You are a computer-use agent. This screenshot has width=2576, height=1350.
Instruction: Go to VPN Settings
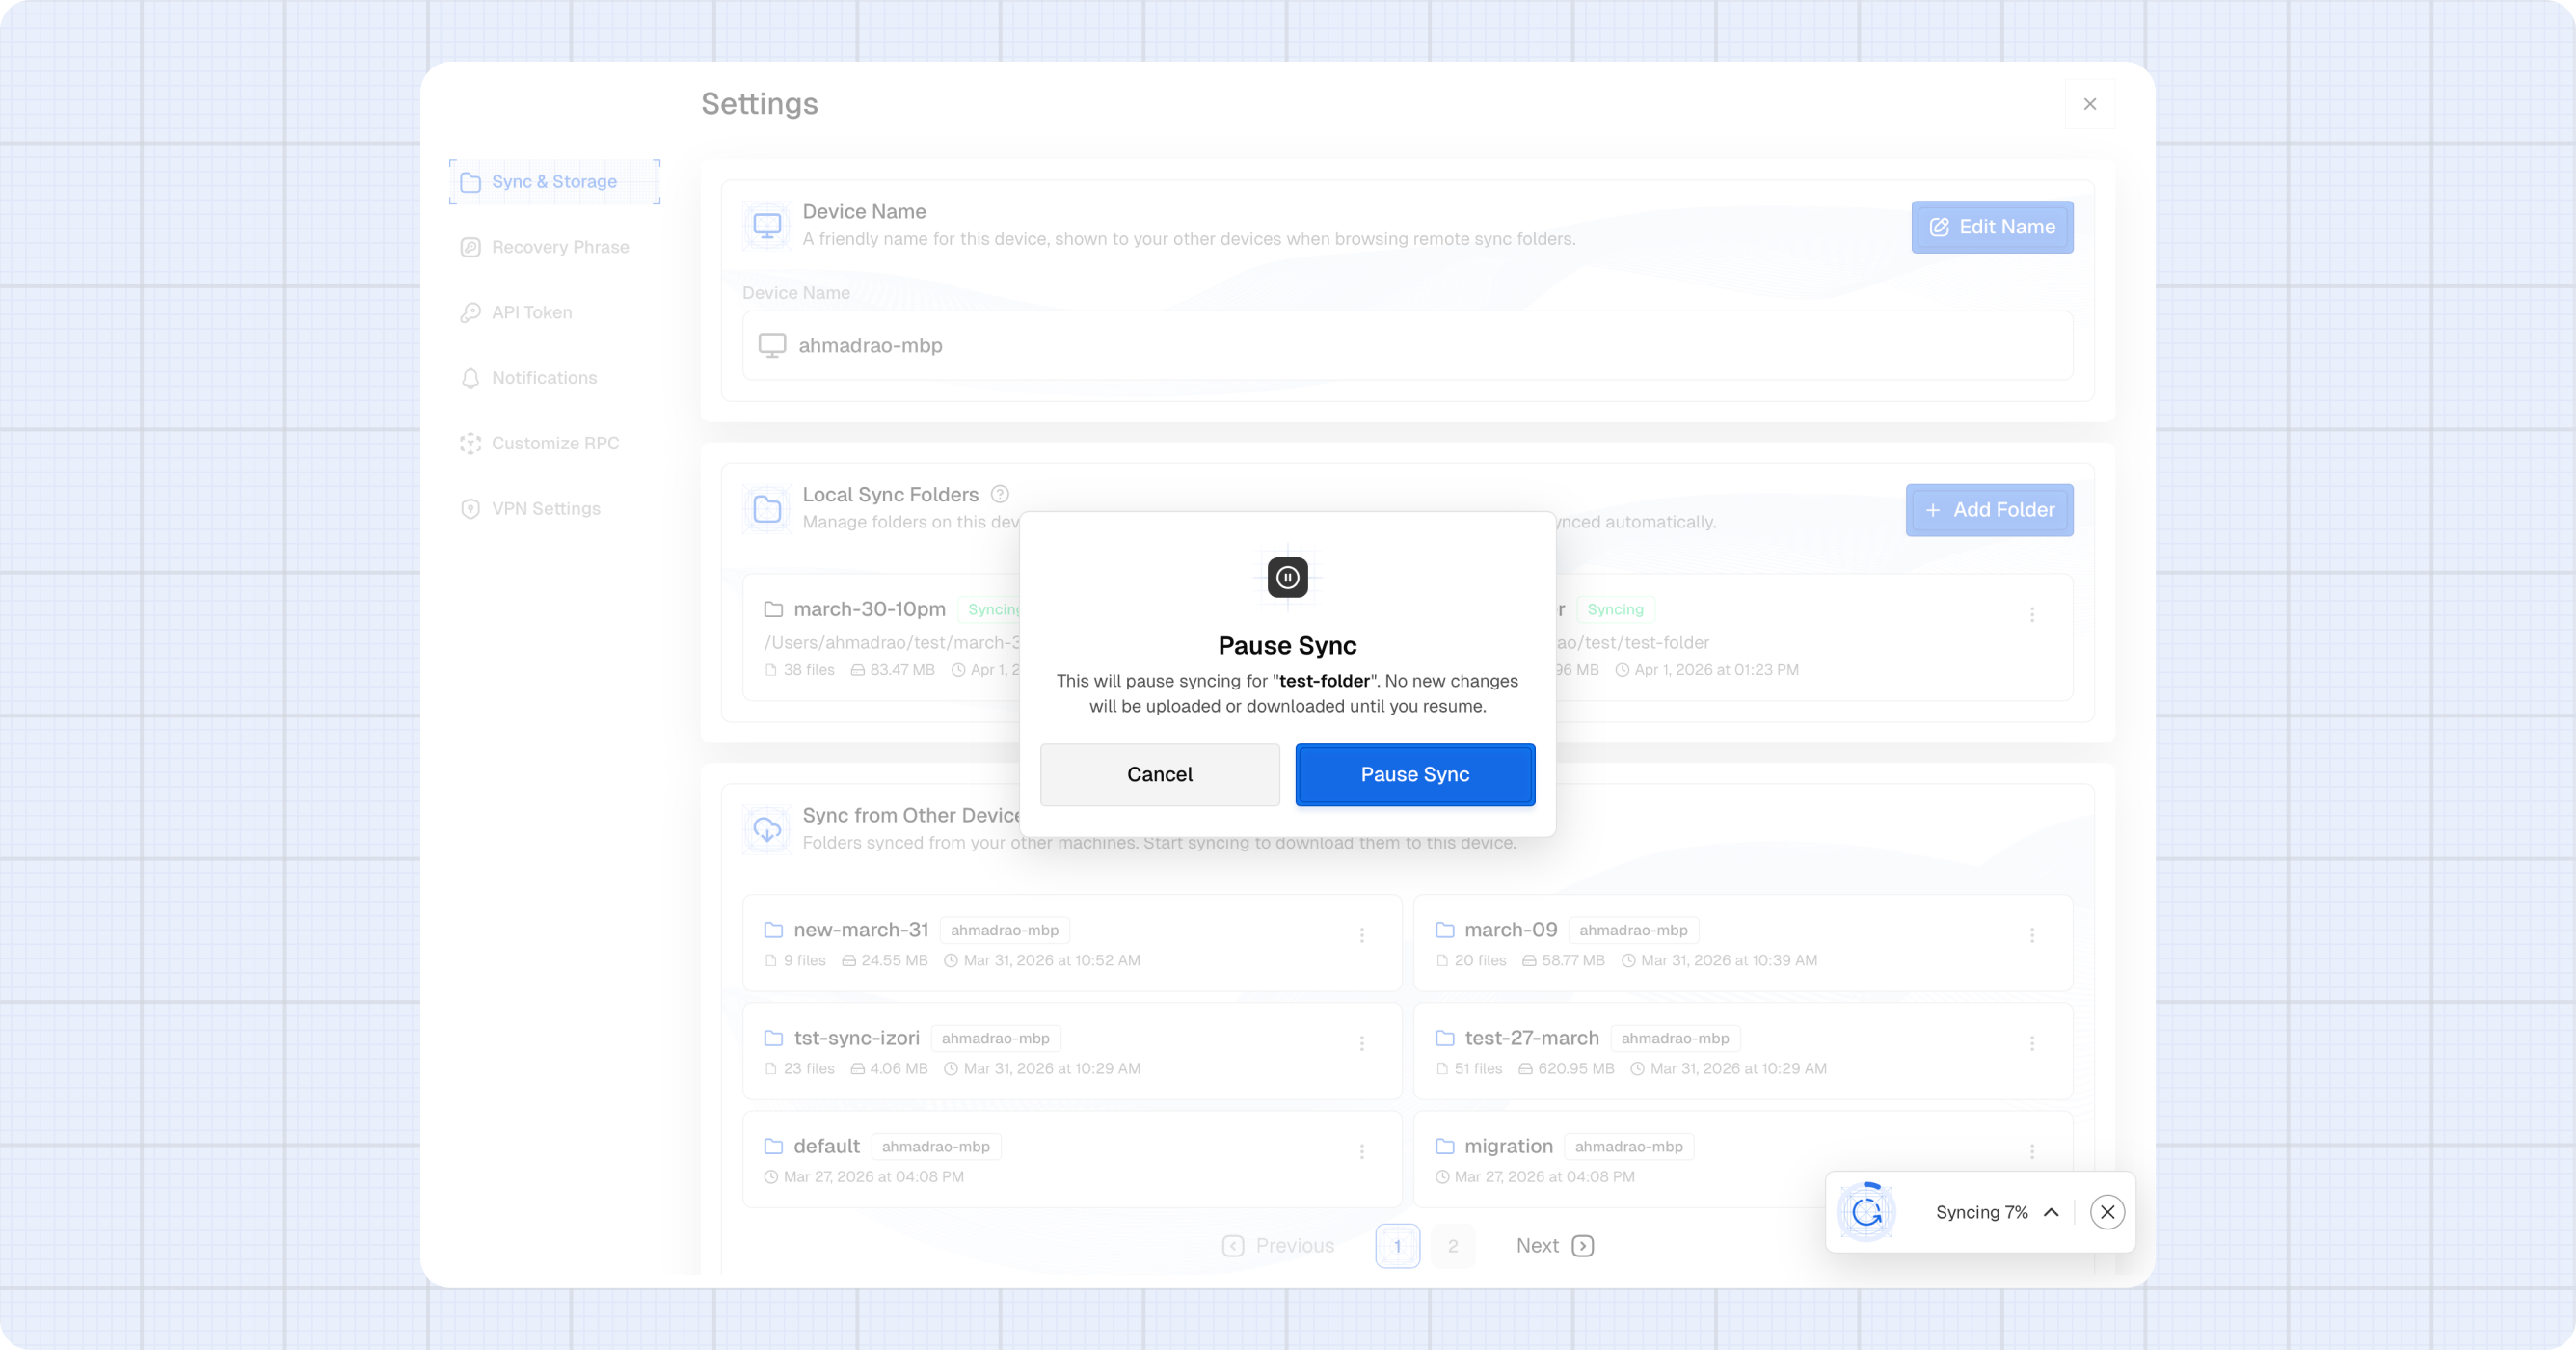click(545, 508)
